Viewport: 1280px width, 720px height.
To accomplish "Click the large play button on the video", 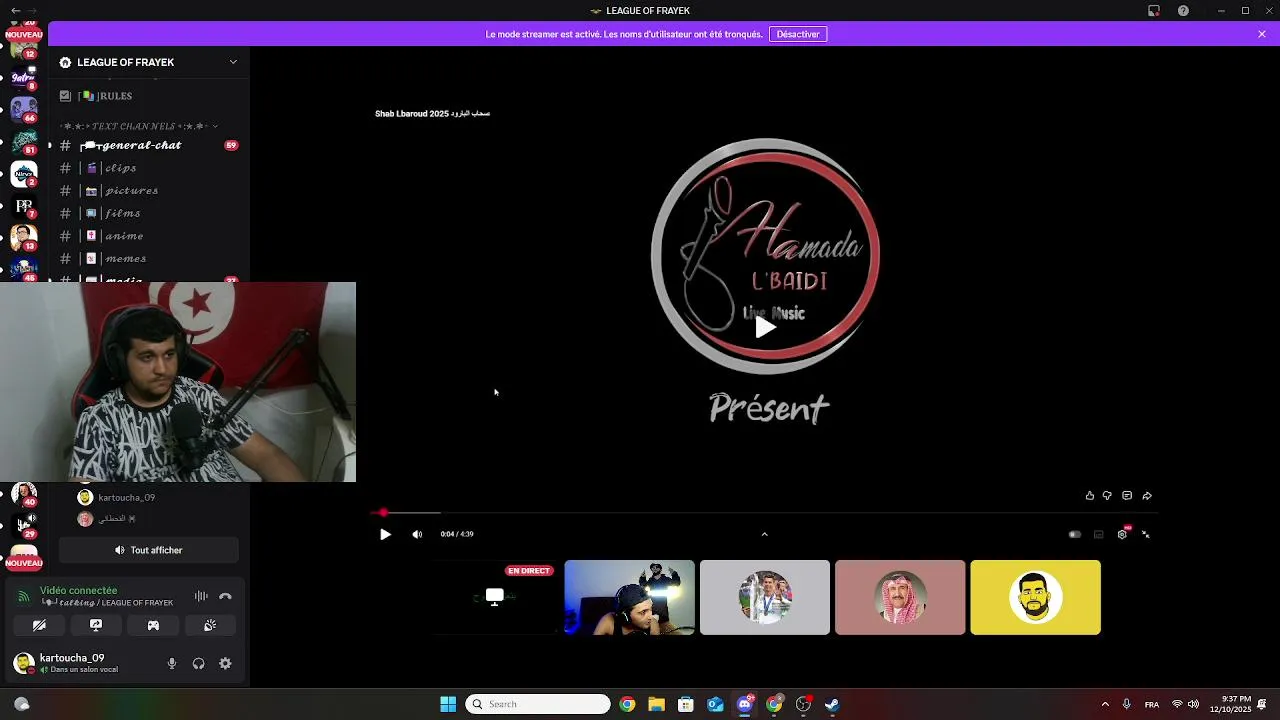I will click(x=765, y=327).
